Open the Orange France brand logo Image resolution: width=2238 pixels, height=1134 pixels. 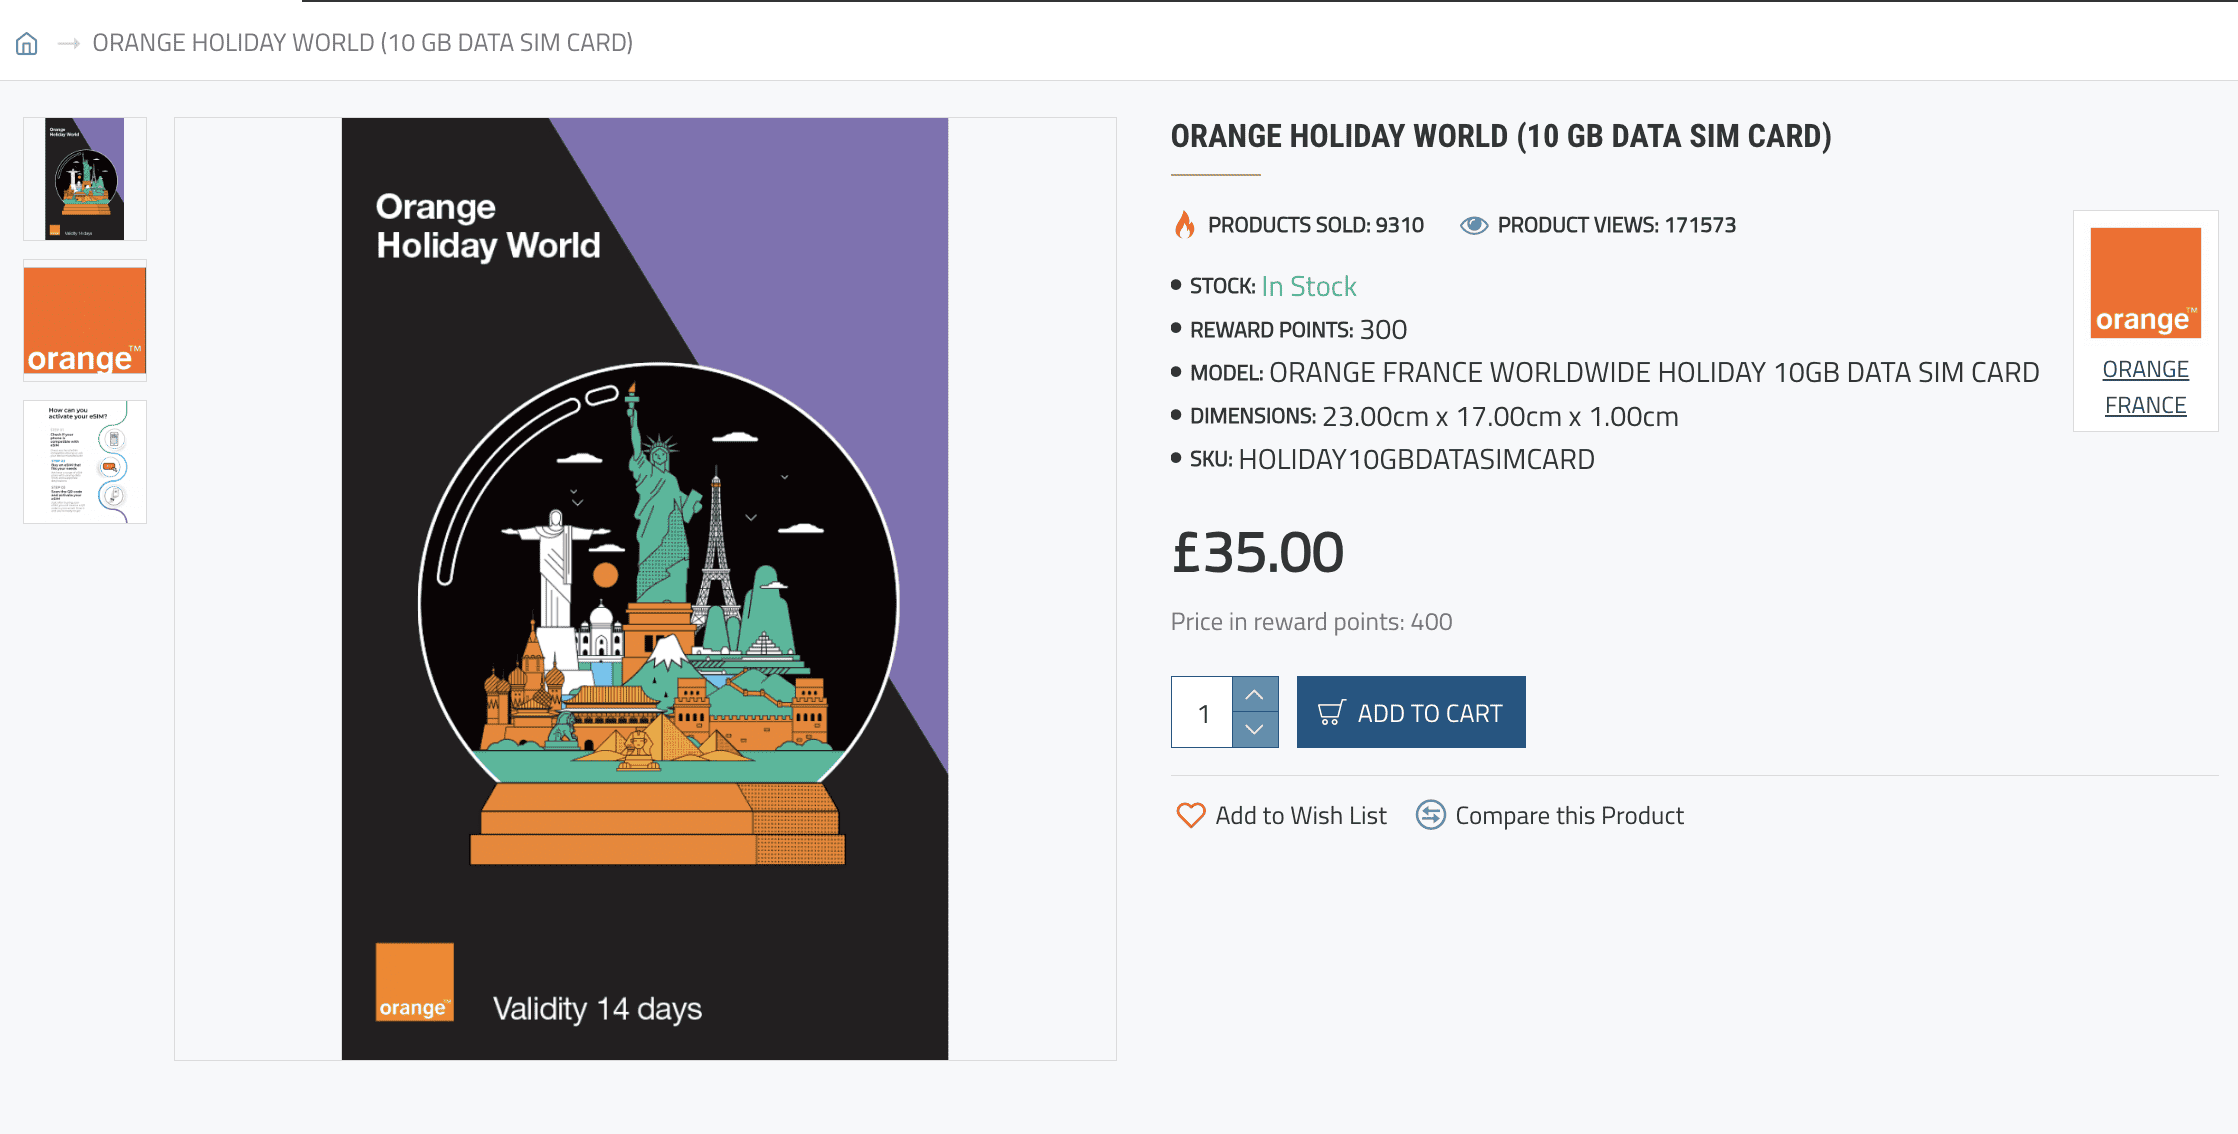[2145, 283]
